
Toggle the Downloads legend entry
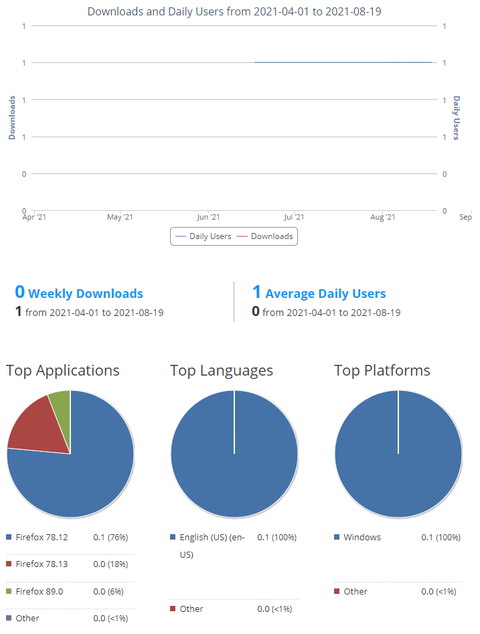[265, 237]
